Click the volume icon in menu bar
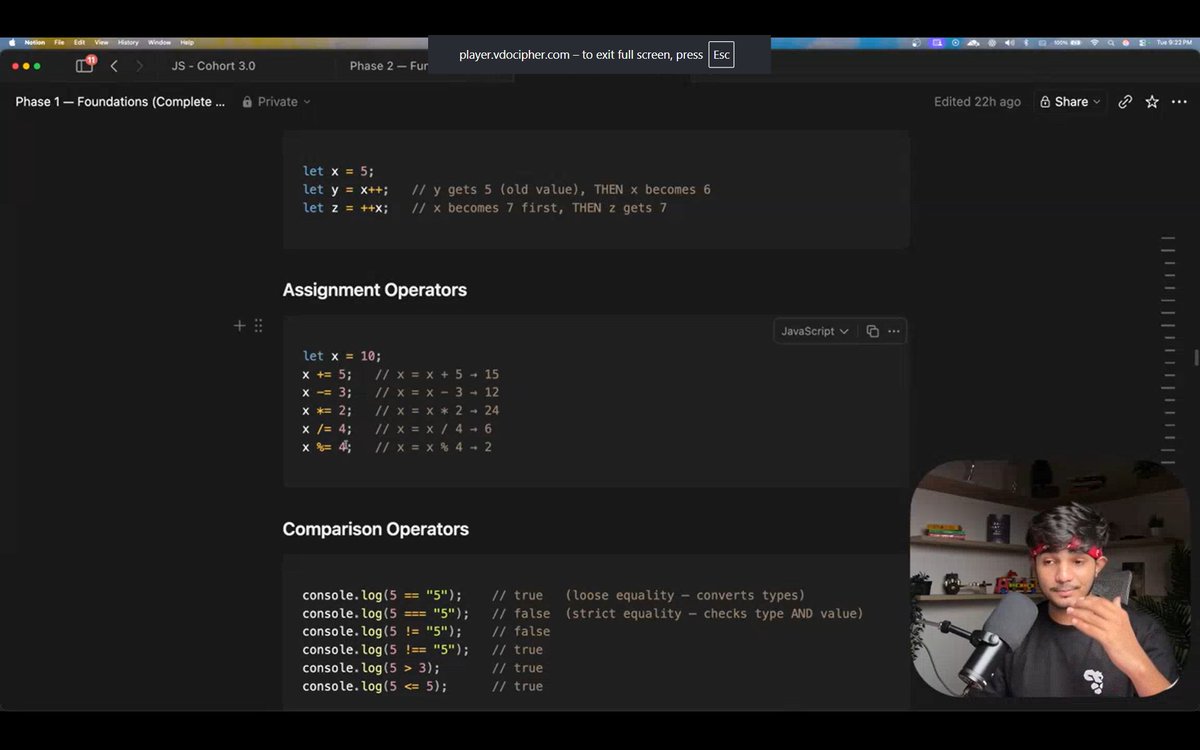The width and height of the screenshot is (1200, 750). [1009, 43]
